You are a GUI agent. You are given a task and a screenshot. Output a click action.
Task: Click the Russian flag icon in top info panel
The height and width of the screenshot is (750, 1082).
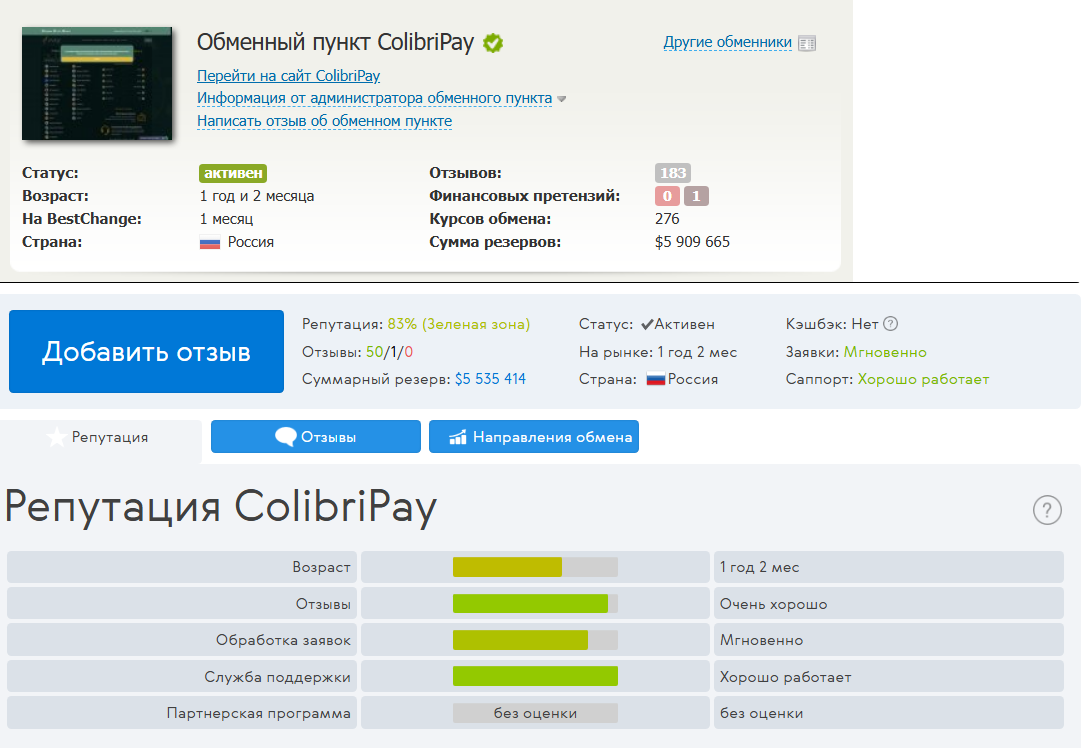(x=210, y=242)
